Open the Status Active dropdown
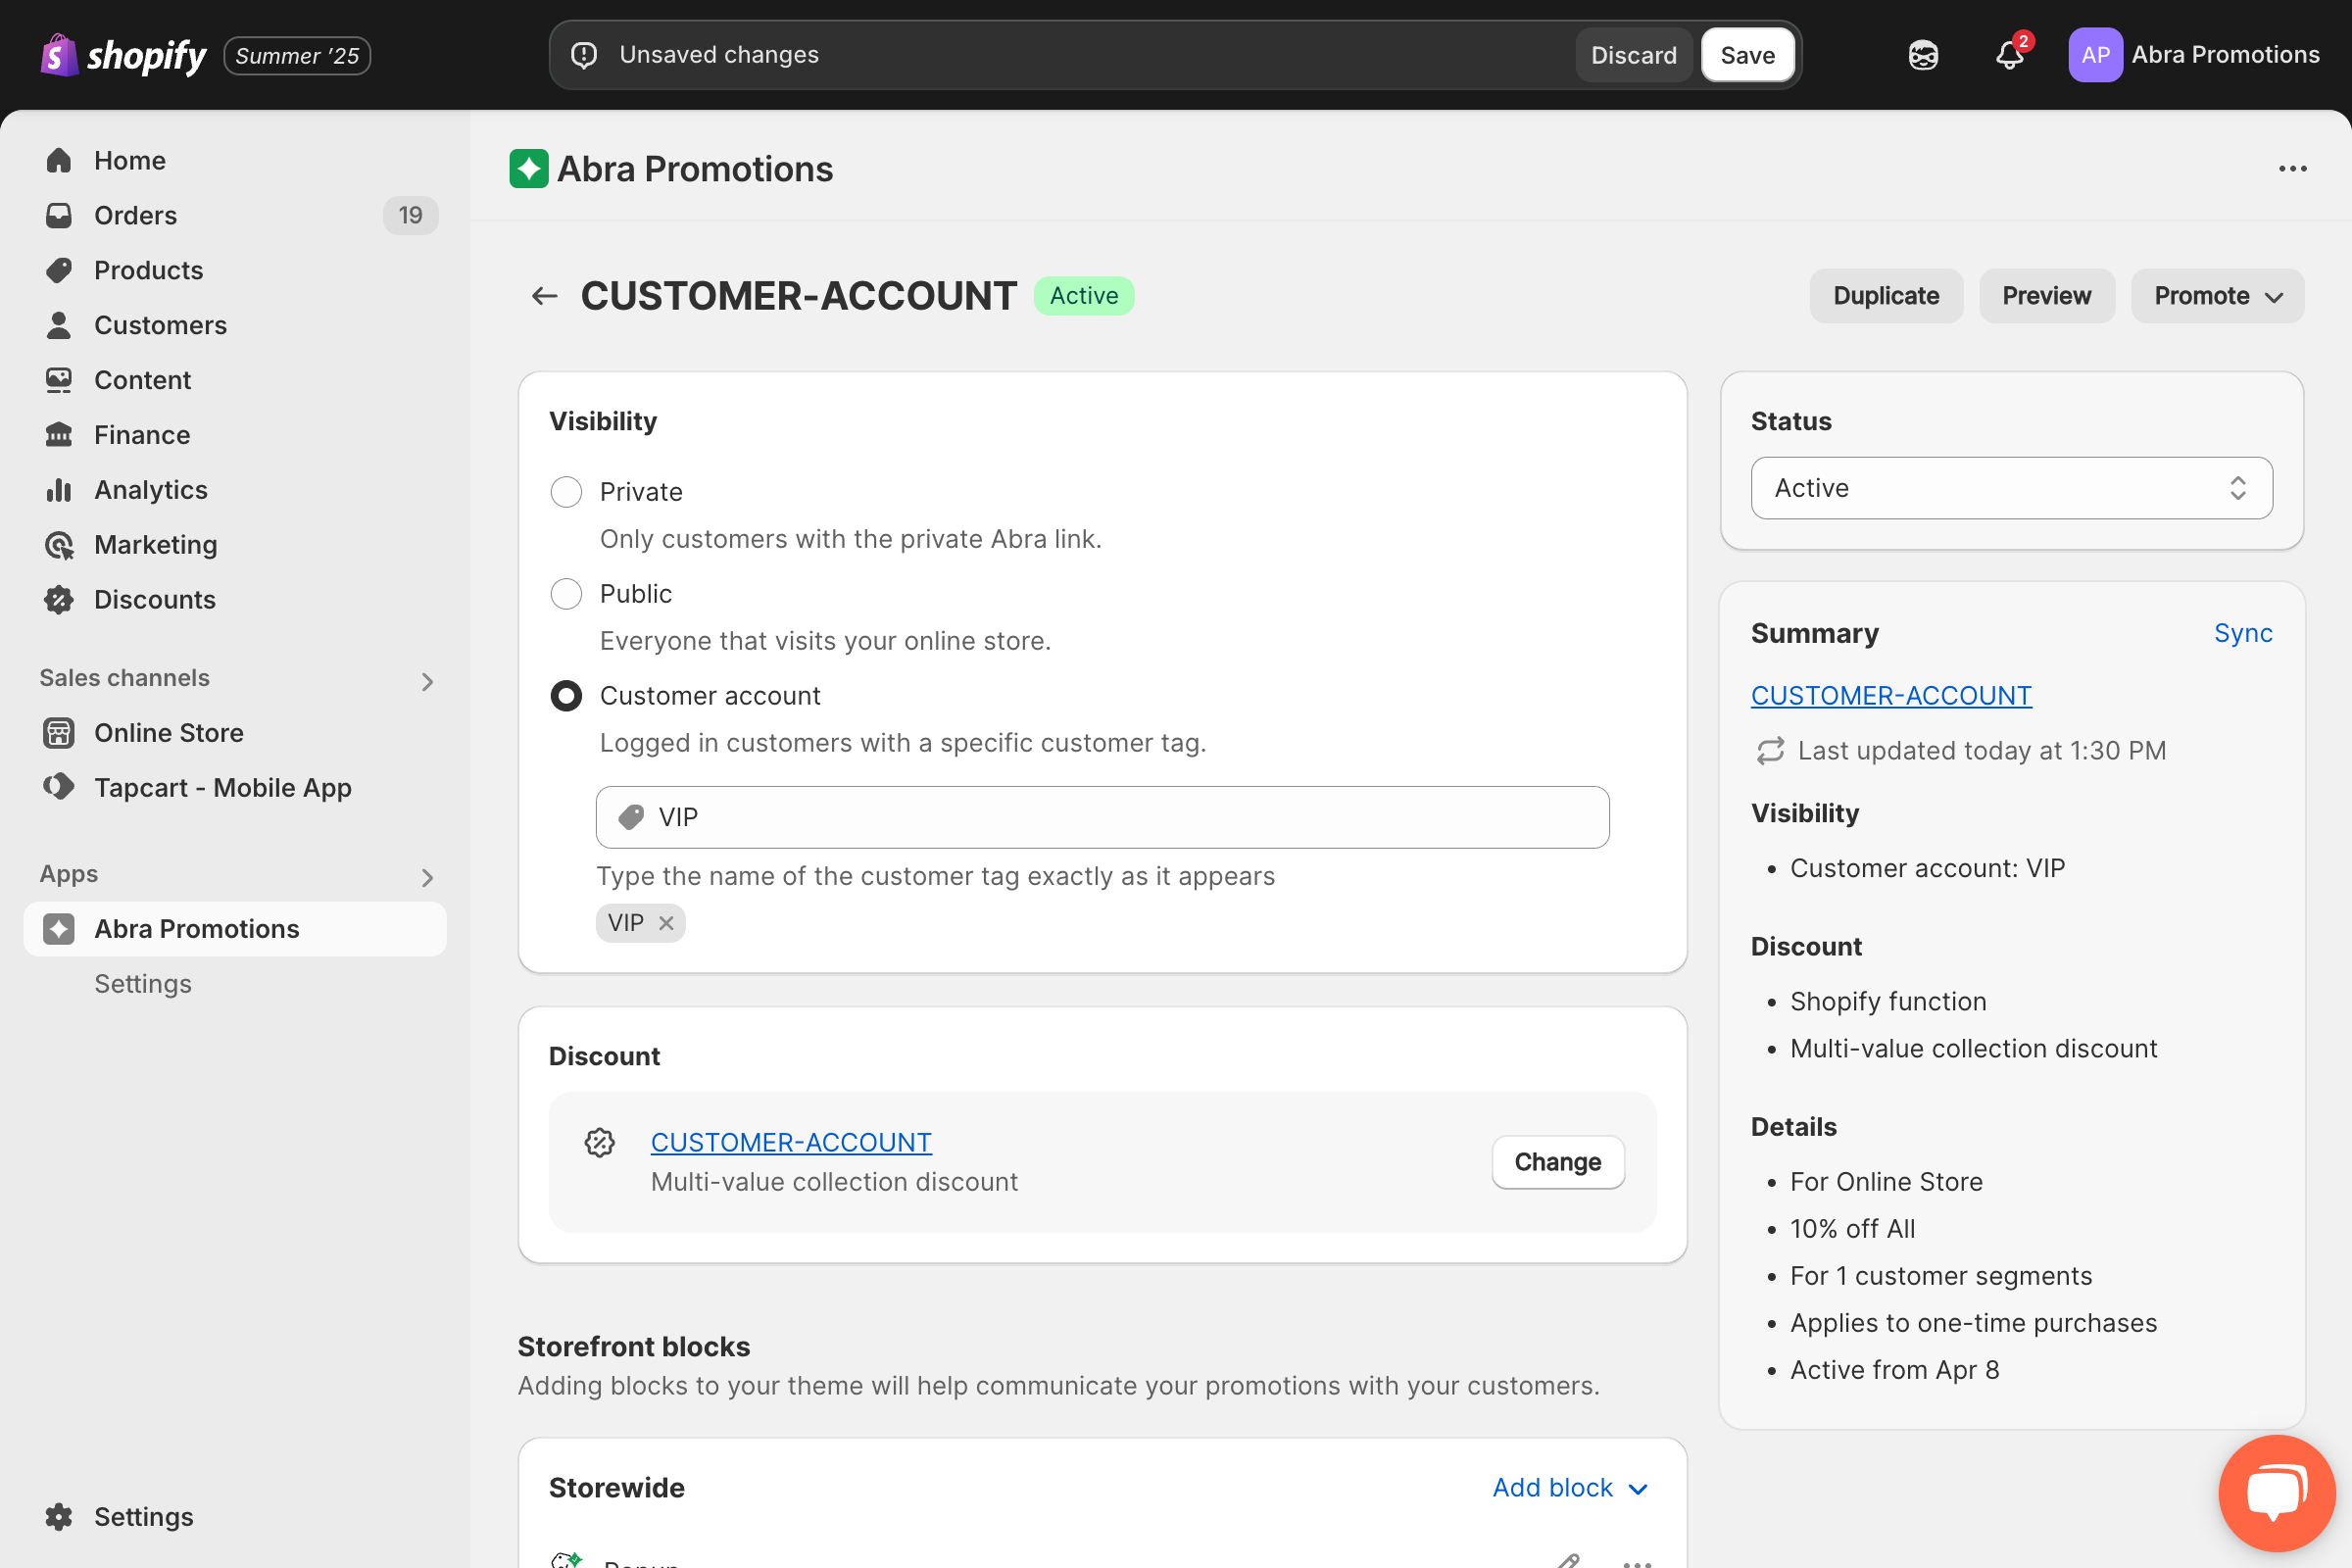The image size is (2352, 1568). pyautogui.click(x=2011, y=488)
